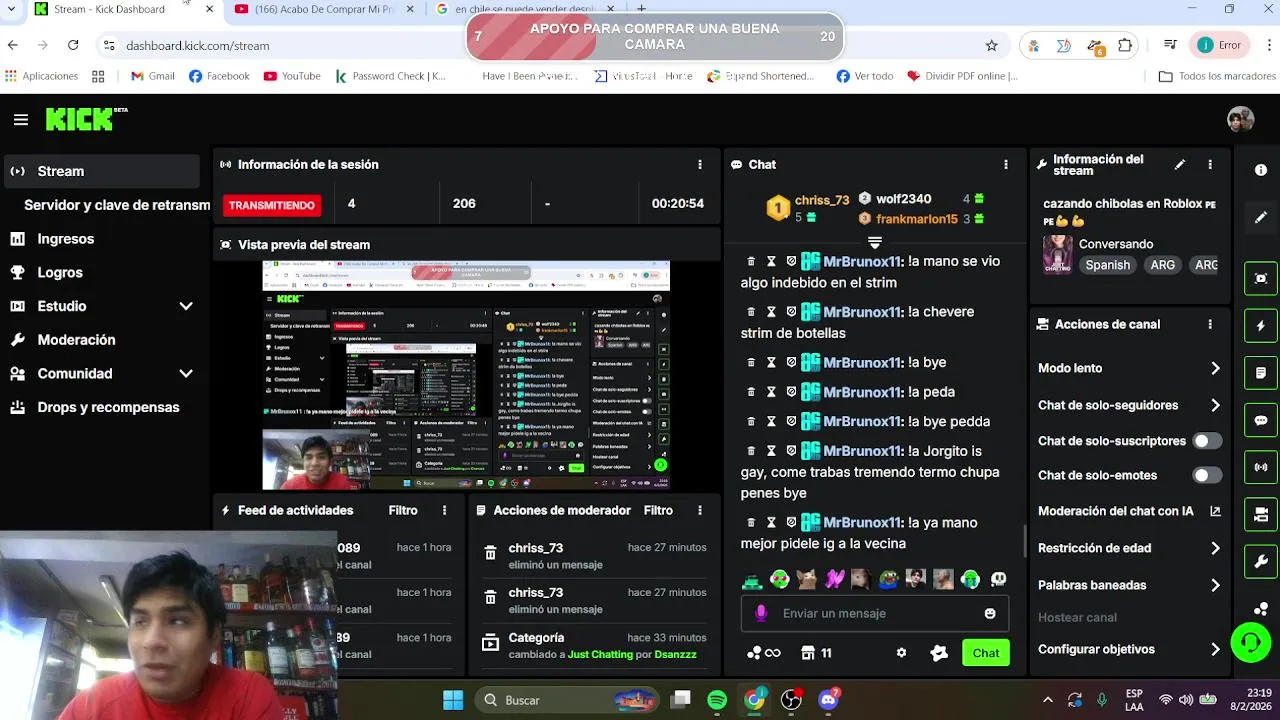This screenshot has height=720, width=1280.
Task: Toggle Chat de solo-suscriptores switch
Action: coord(1207,441)
